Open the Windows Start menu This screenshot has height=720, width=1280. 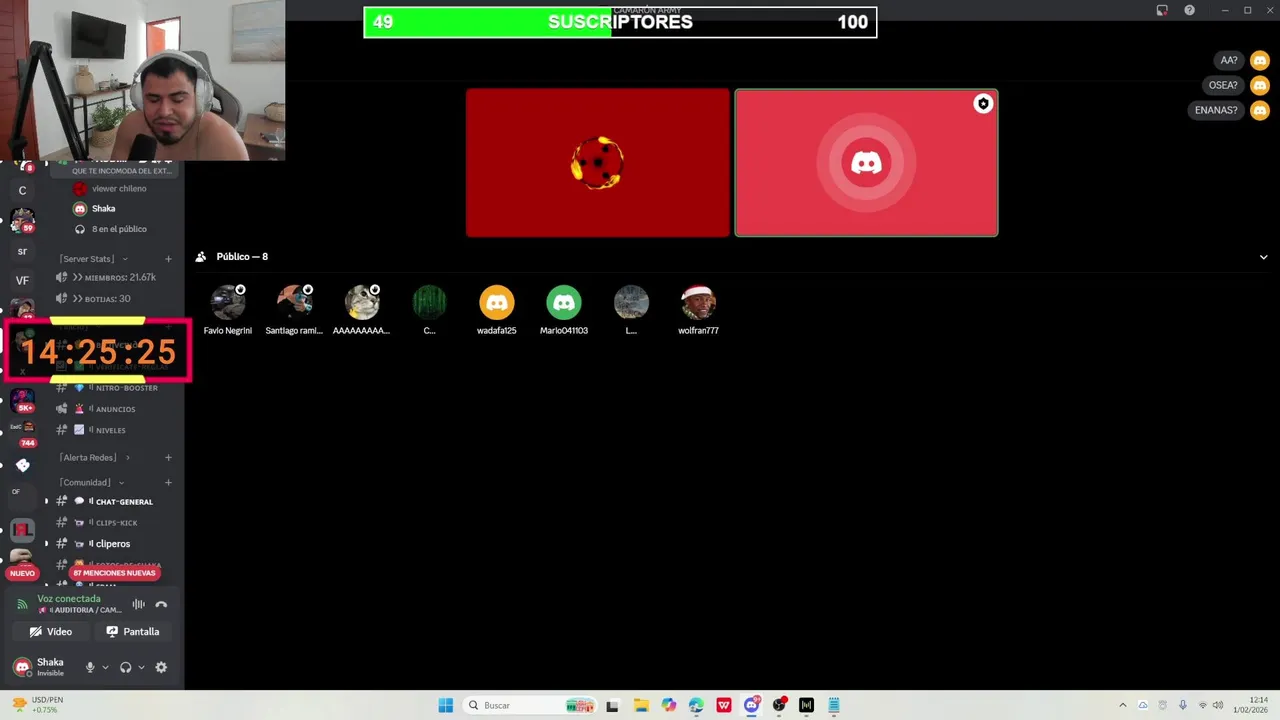coord(446,705)
